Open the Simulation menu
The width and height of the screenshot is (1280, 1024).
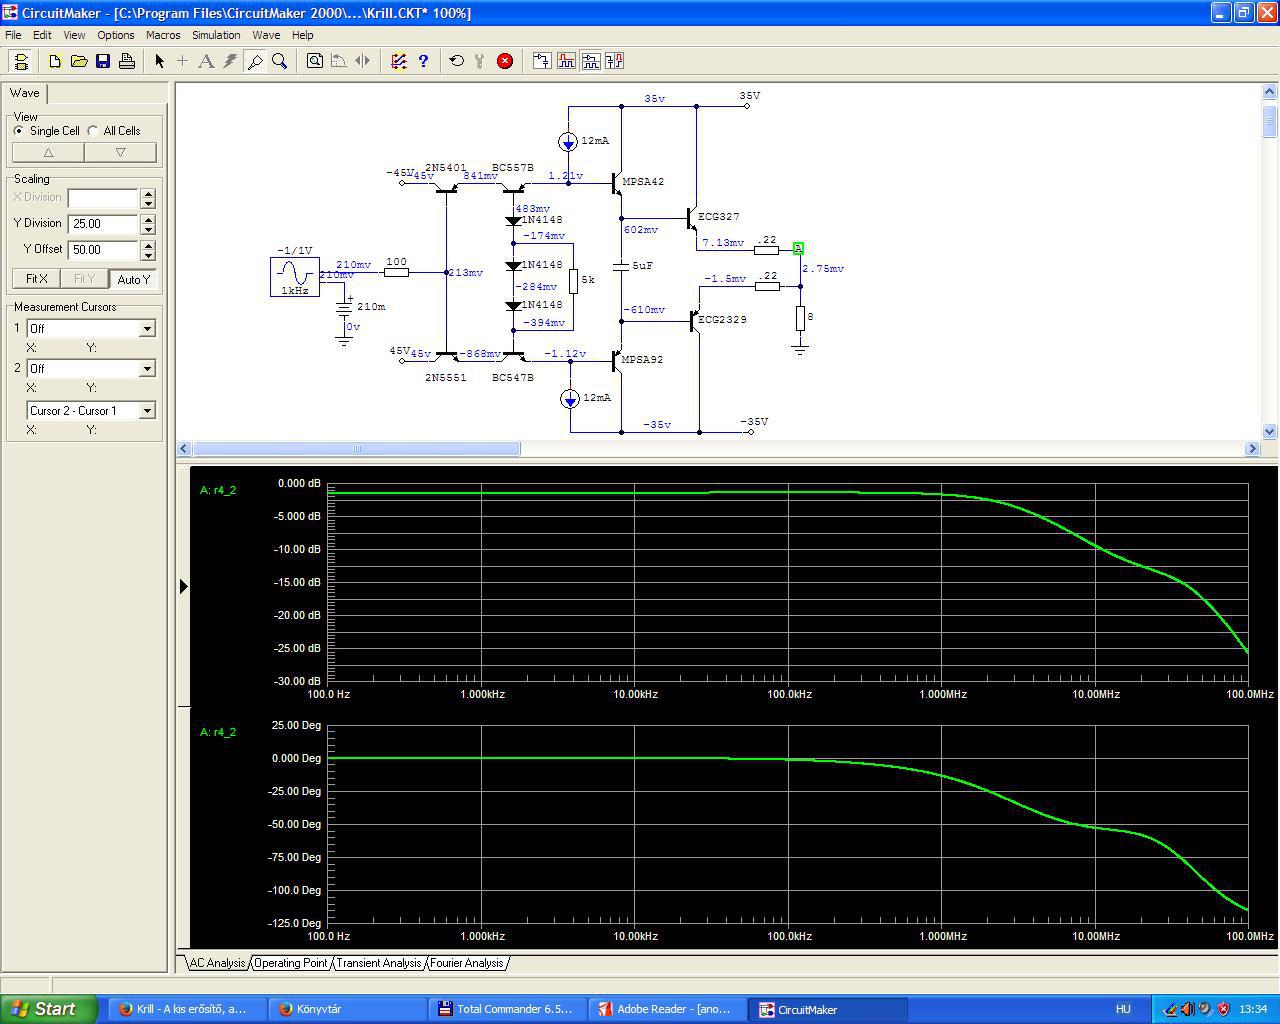coord(216,35)
